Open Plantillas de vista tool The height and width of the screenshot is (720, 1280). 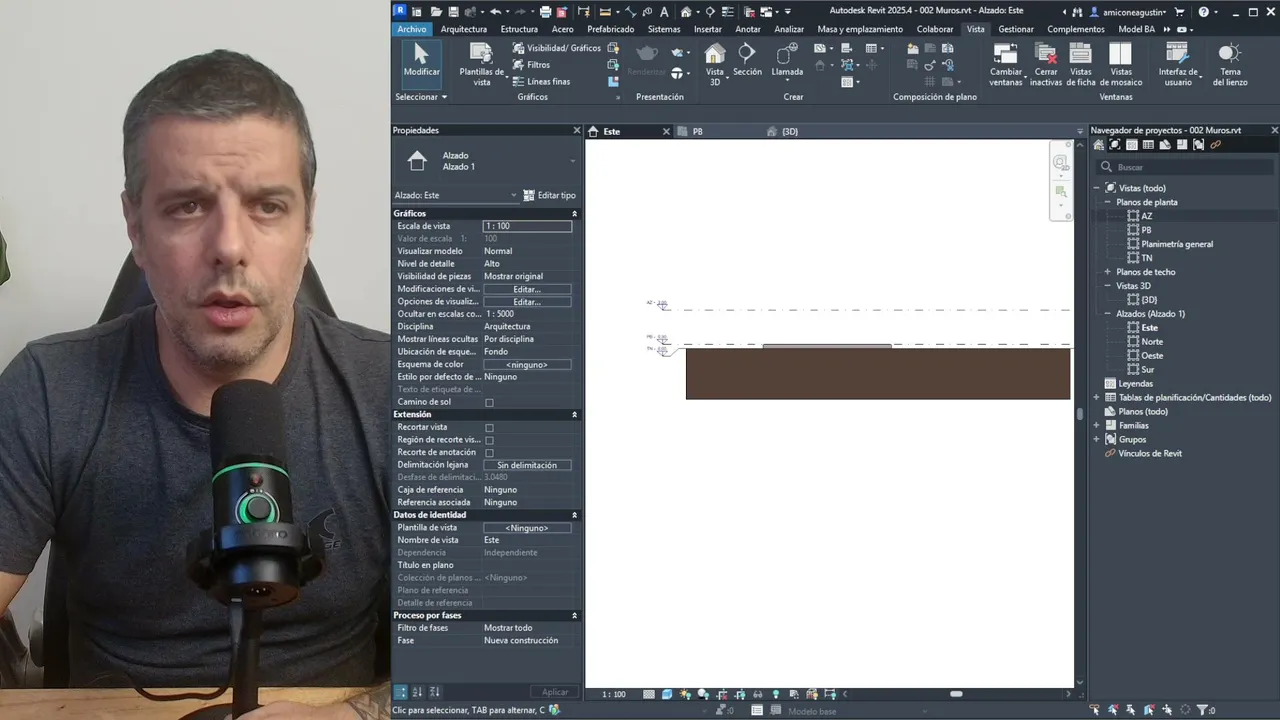(481, 62)
